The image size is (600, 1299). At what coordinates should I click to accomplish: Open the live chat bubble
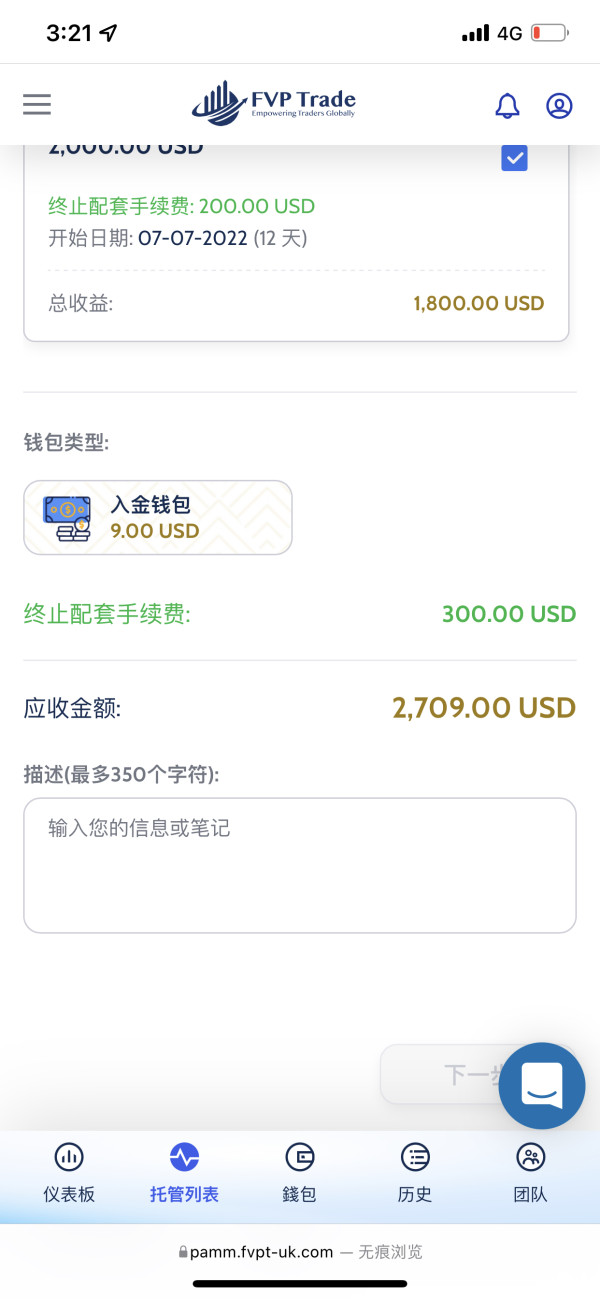point(541,1086)
